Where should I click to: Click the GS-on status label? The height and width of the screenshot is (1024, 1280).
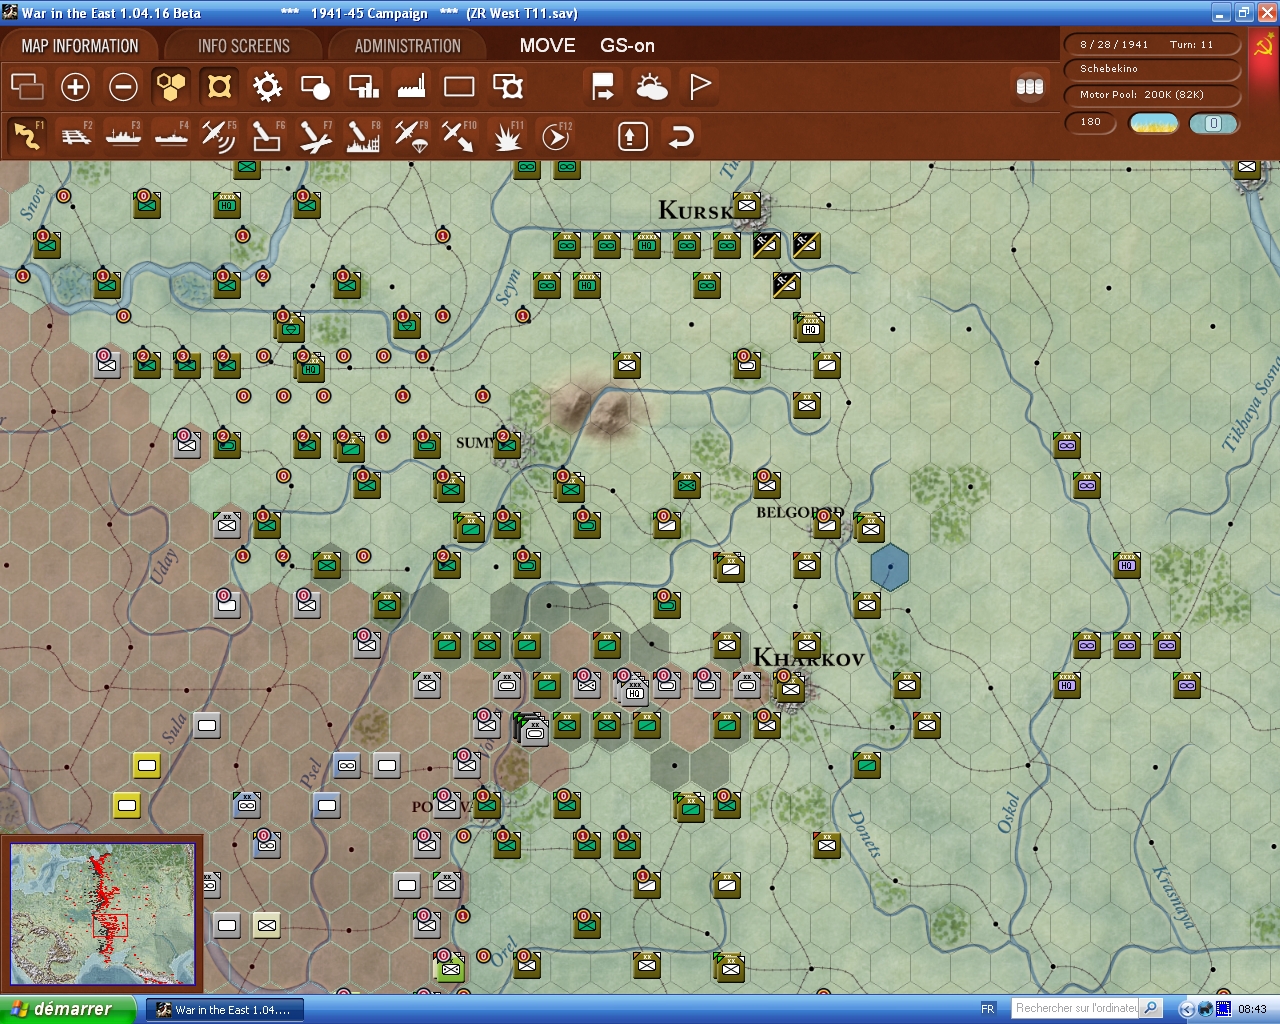click(x=628, y=46)
